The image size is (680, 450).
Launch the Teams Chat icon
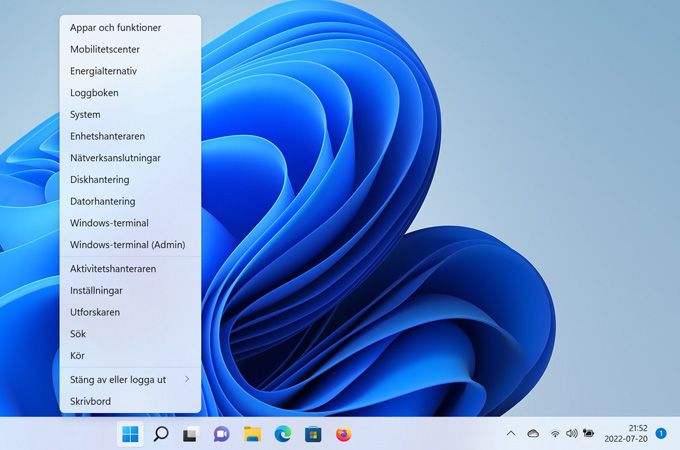click(222, 434)
